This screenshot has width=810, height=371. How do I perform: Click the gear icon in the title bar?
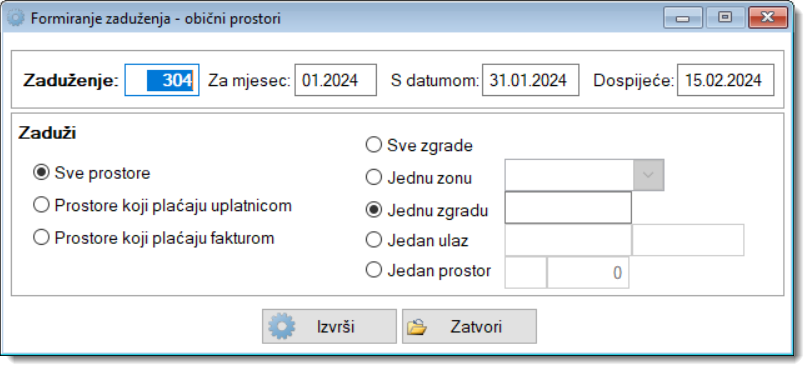click(16, 18)
